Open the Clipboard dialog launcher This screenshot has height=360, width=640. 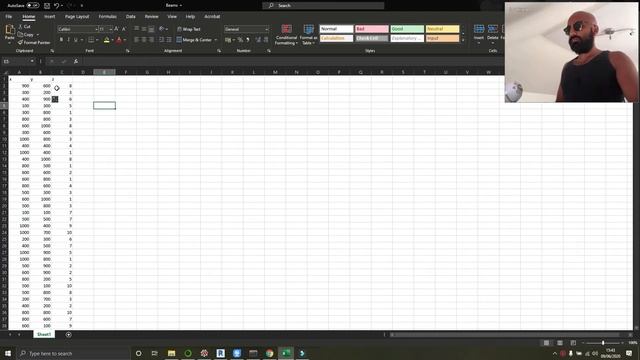[x=52, y=51]
